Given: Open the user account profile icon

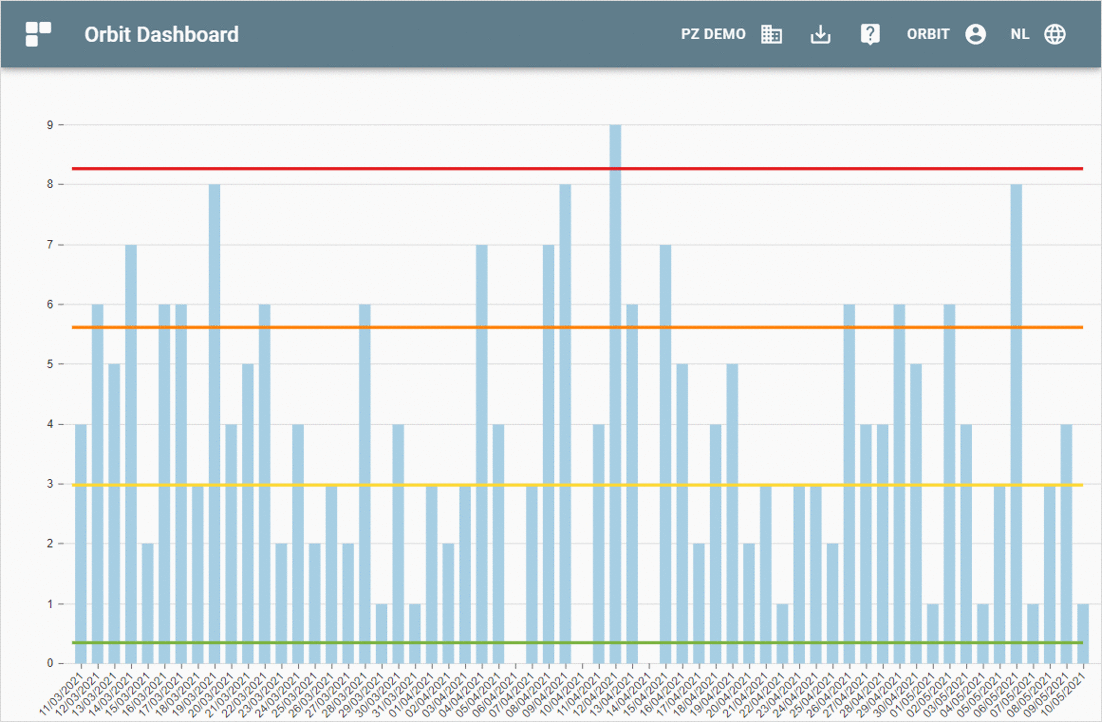Looking at the screenshot, I should (975, 33).
